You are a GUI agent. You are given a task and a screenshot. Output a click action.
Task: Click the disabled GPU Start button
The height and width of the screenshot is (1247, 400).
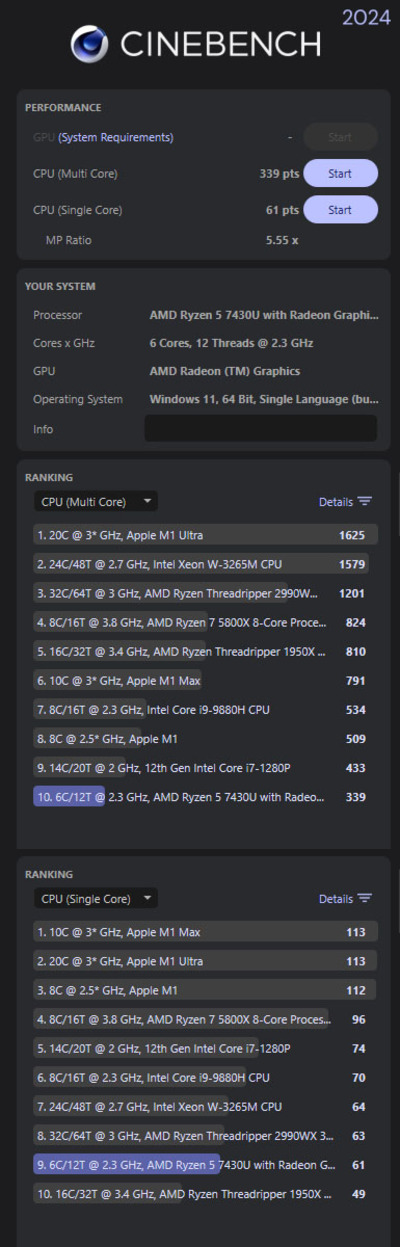pyautogui.click(x=340, y=137)
